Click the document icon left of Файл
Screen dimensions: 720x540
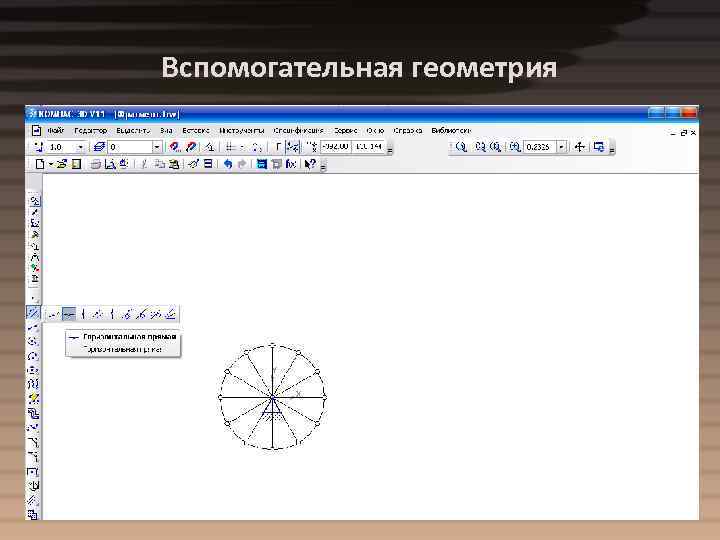coord(36,131)
